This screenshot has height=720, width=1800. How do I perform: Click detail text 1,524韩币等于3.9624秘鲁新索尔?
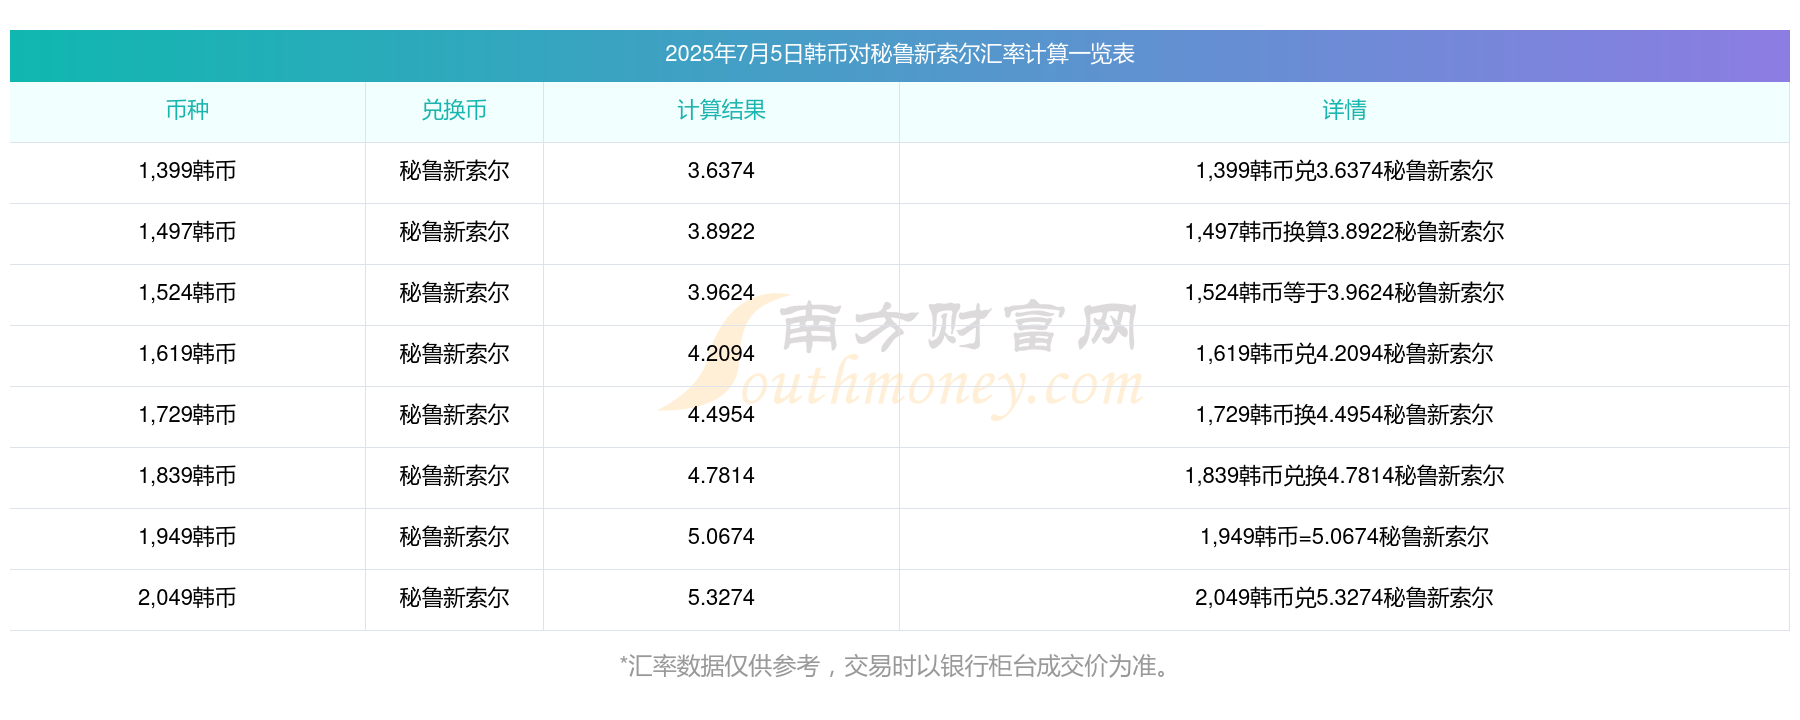pos(1344,293)
